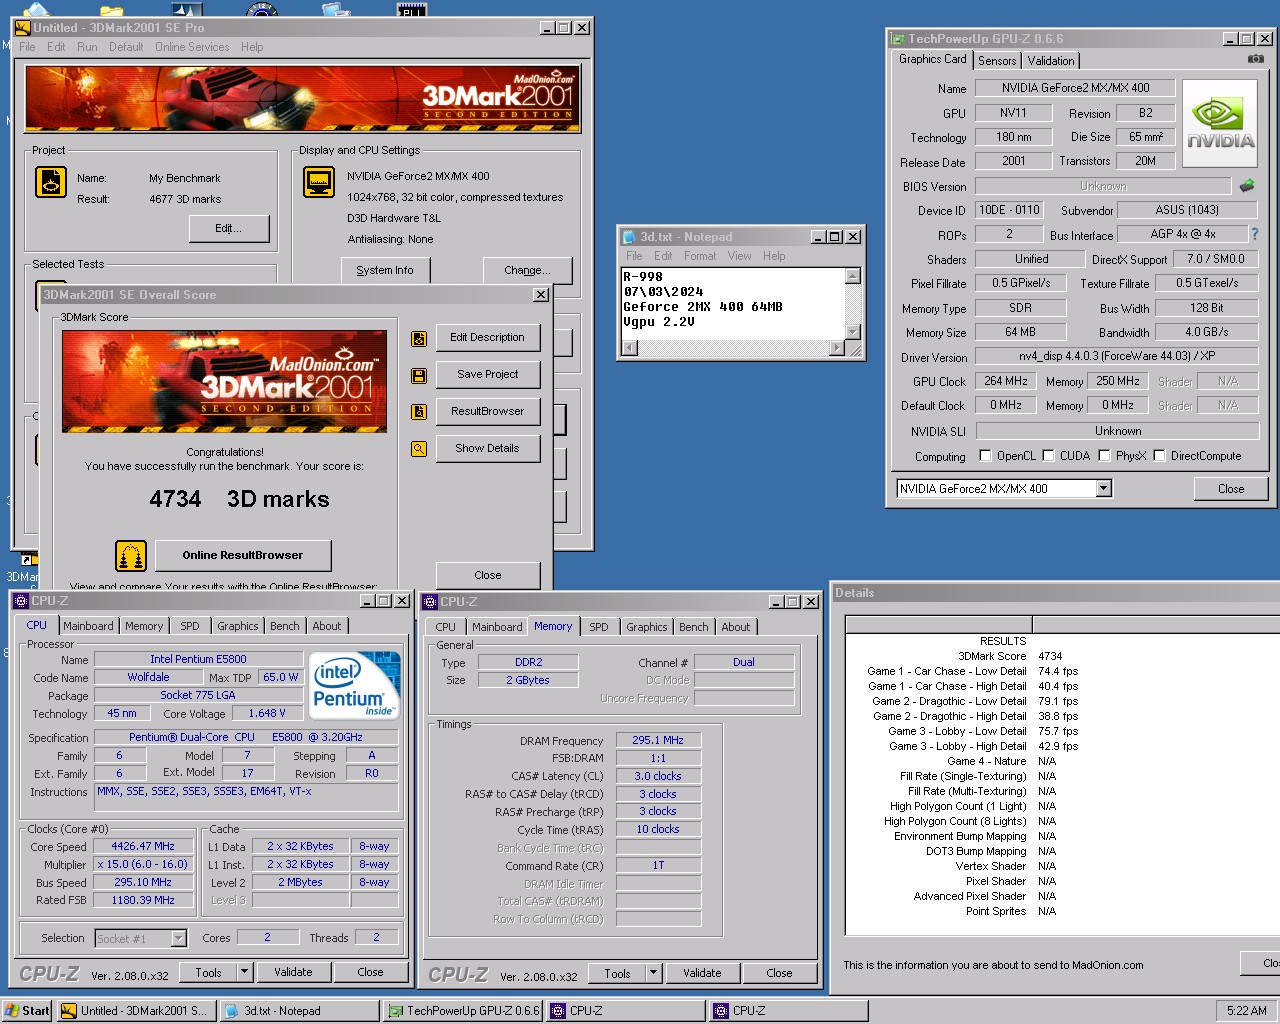1280x1024 pixels.
Task: Click the Online ResultBrowser button
Action: click(x=242, y=555)
